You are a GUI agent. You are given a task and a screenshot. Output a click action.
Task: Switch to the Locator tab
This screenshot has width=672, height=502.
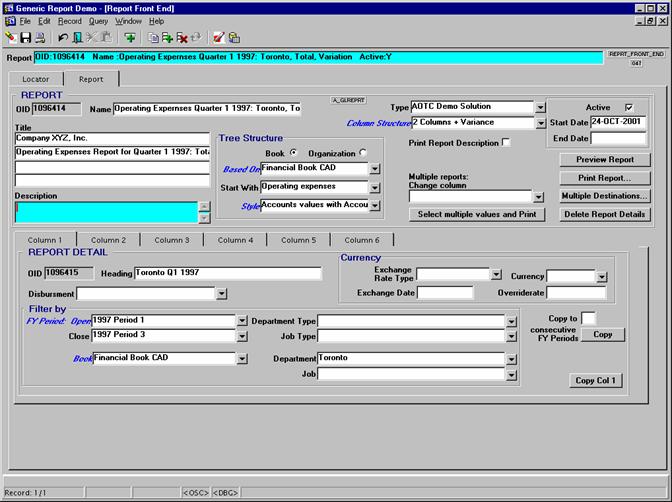tap(36, 79)
